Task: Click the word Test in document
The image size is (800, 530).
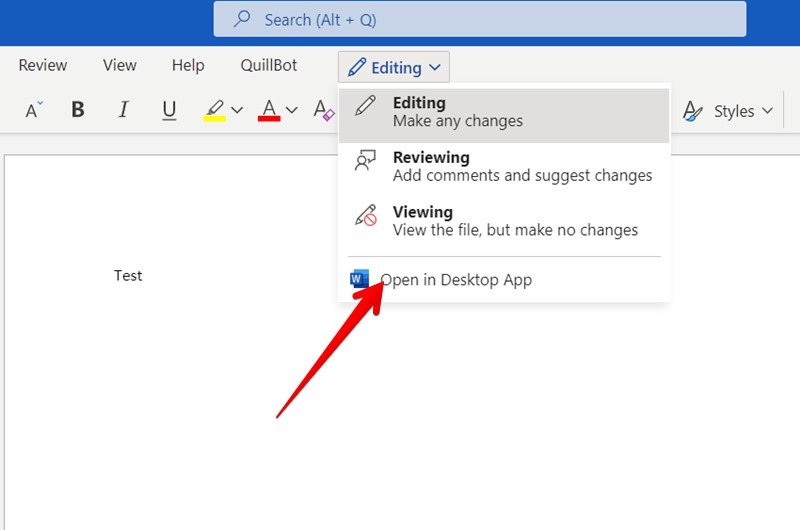Action: (x=128, y=275)
